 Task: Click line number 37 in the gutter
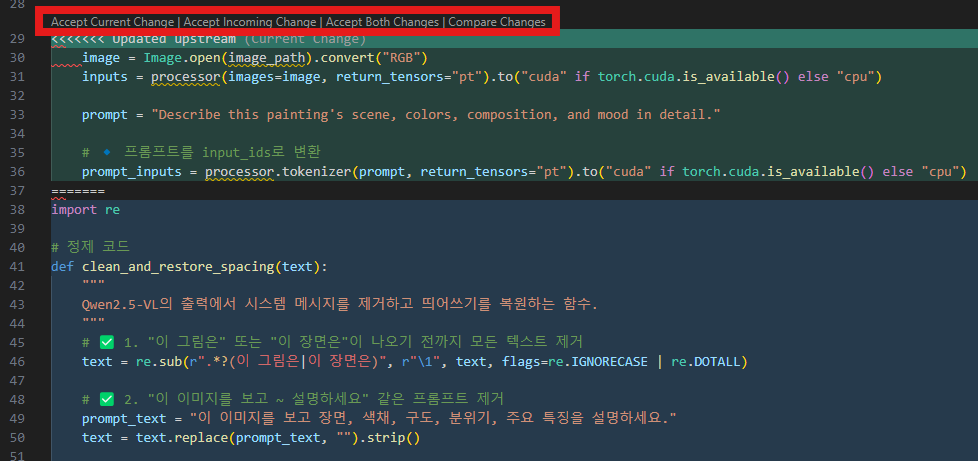pos(18,191)
